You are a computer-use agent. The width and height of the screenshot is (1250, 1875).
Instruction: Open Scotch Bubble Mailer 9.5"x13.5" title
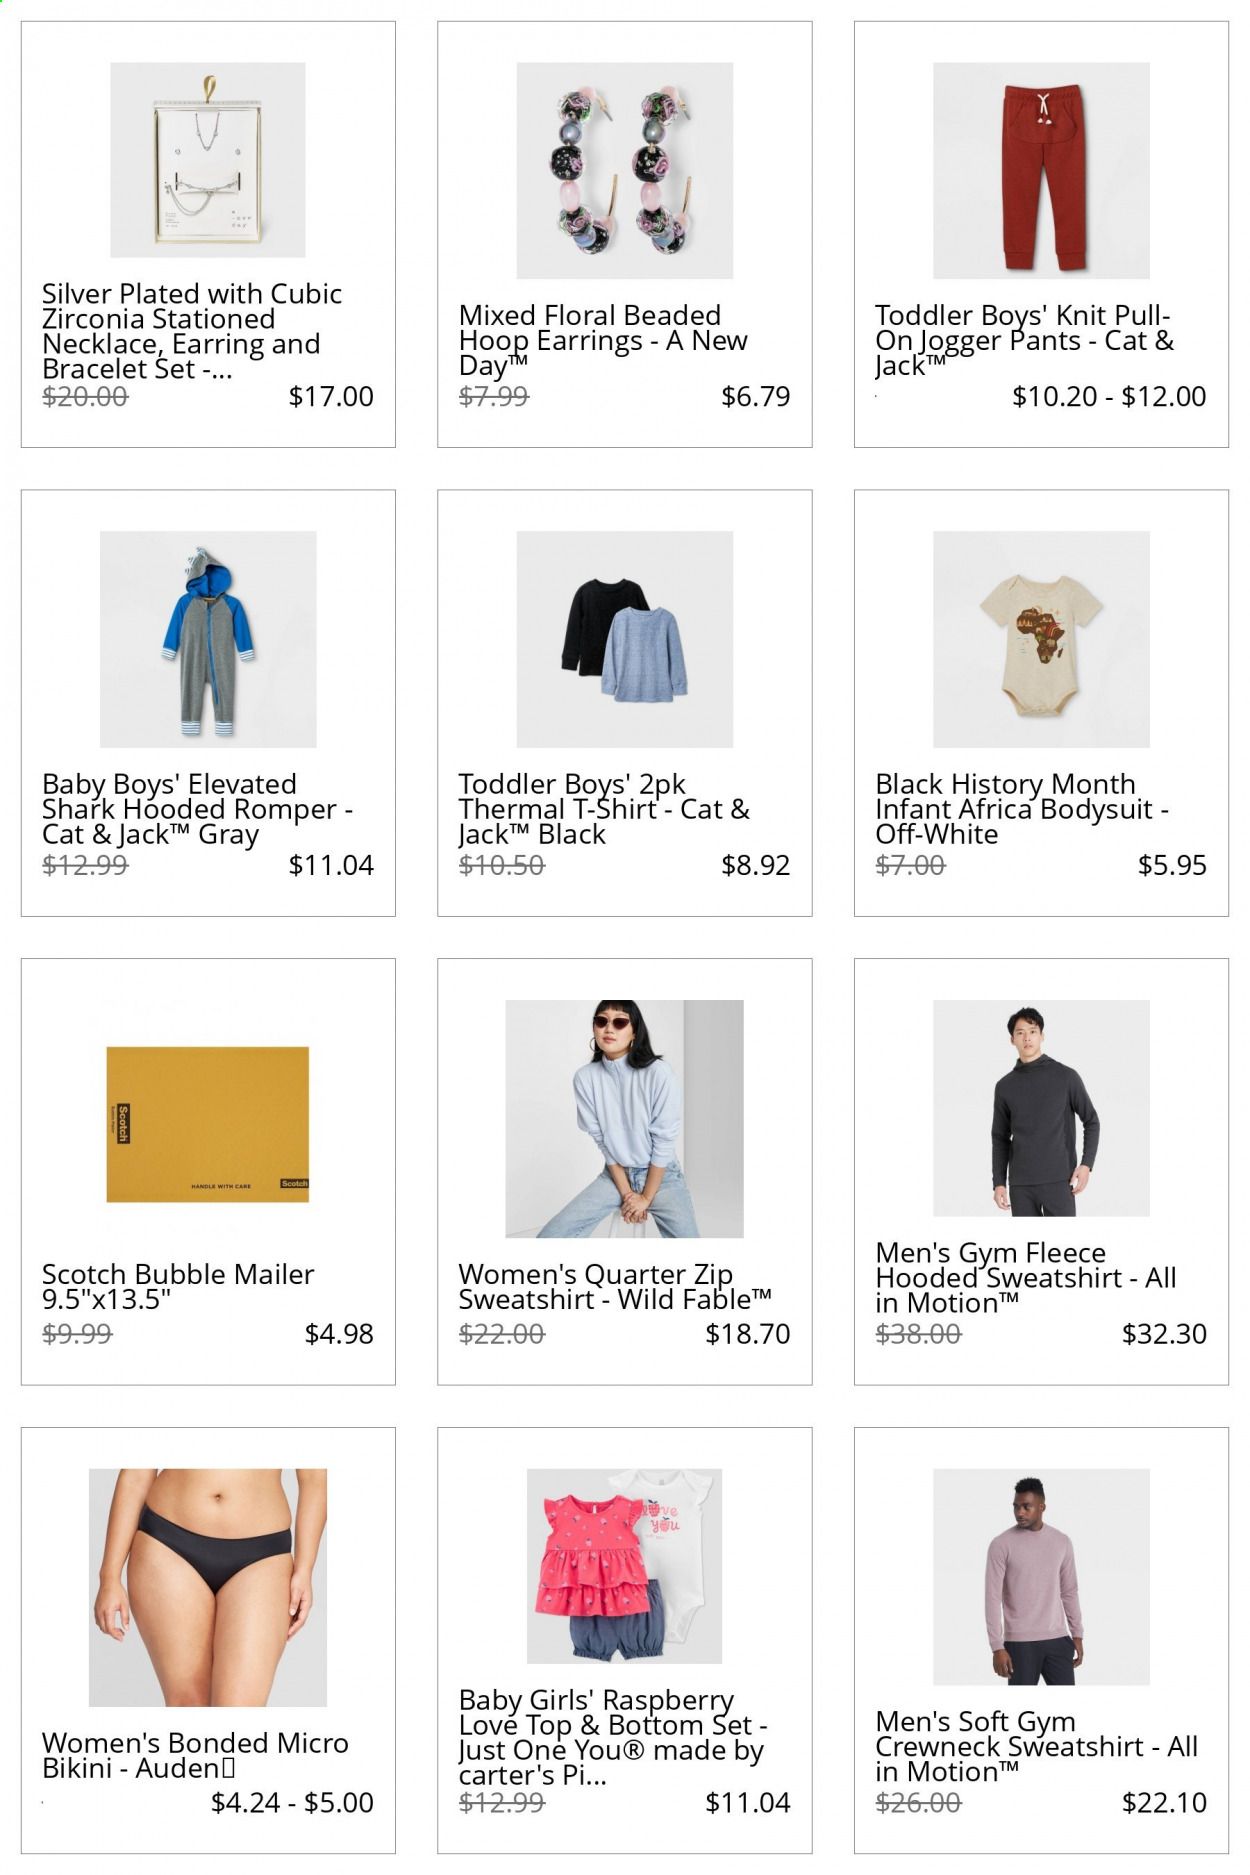tap(178, 1286)
